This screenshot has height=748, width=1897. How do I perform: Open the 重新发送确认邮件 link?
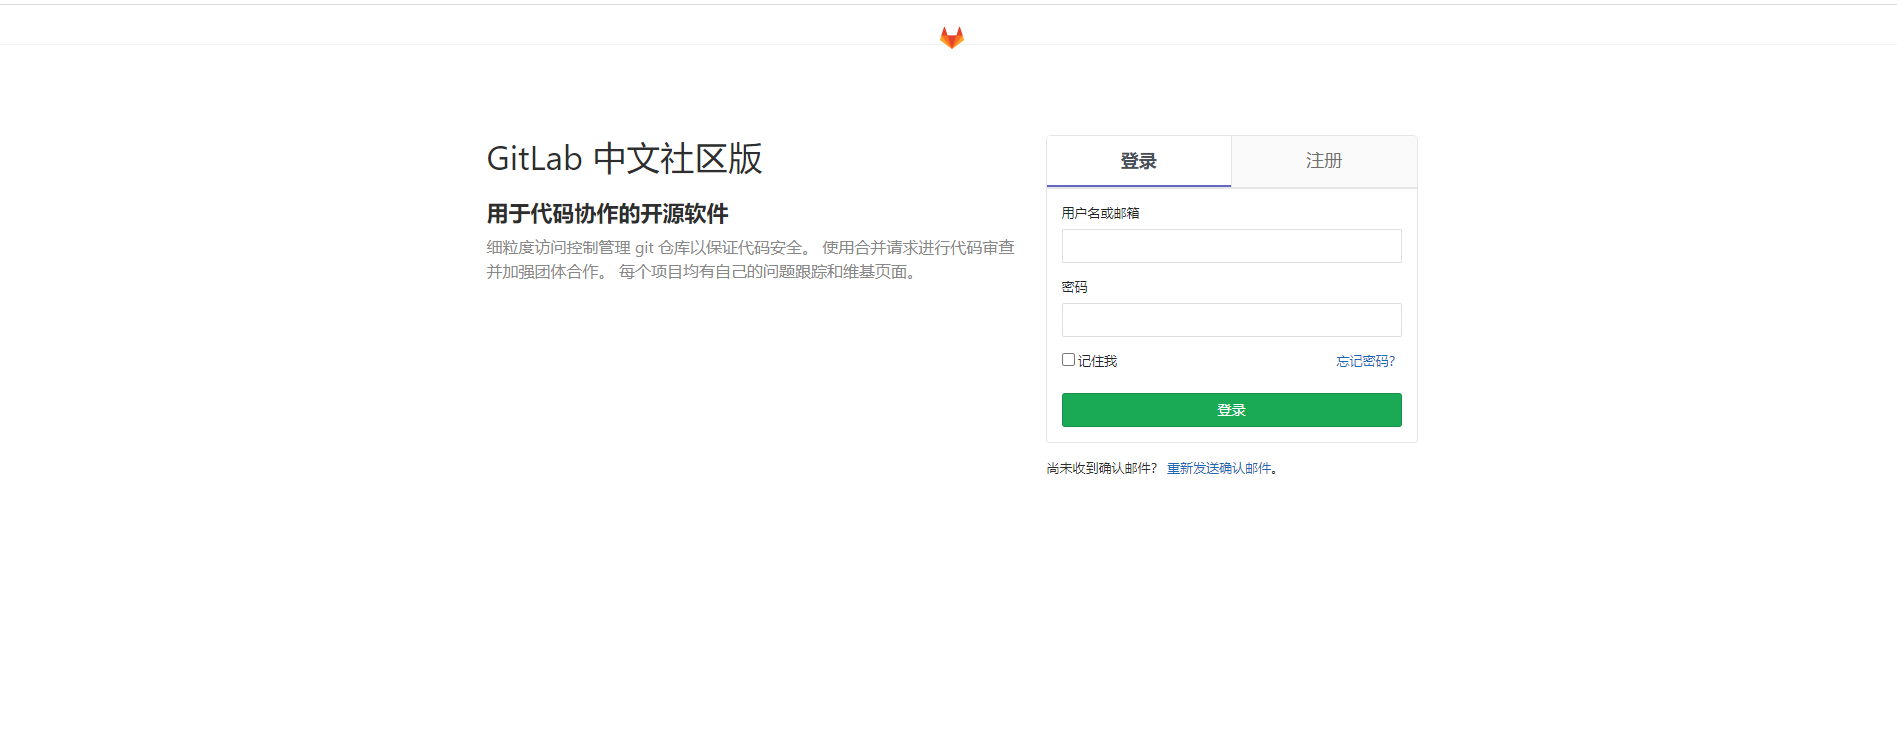1219,468
